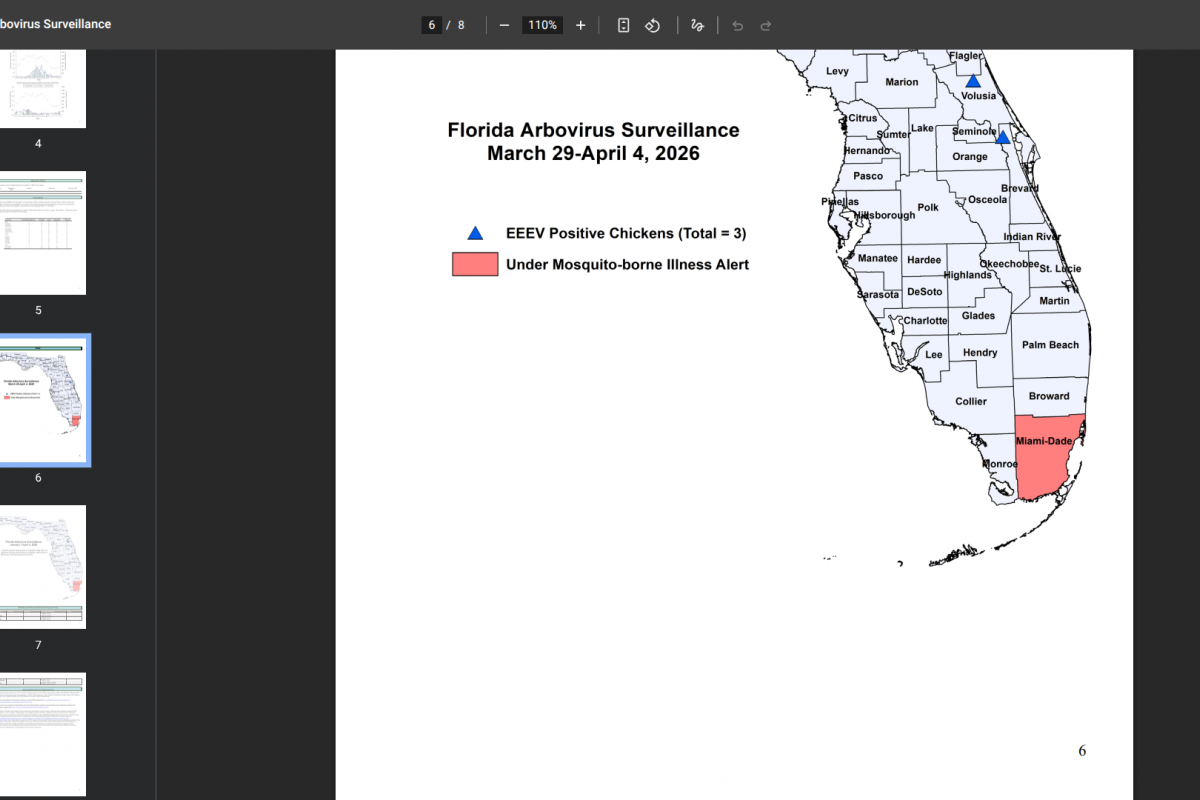Open page 4 thumbnail in sidebar
1200x800 pixels.
(x=40, y=88)
